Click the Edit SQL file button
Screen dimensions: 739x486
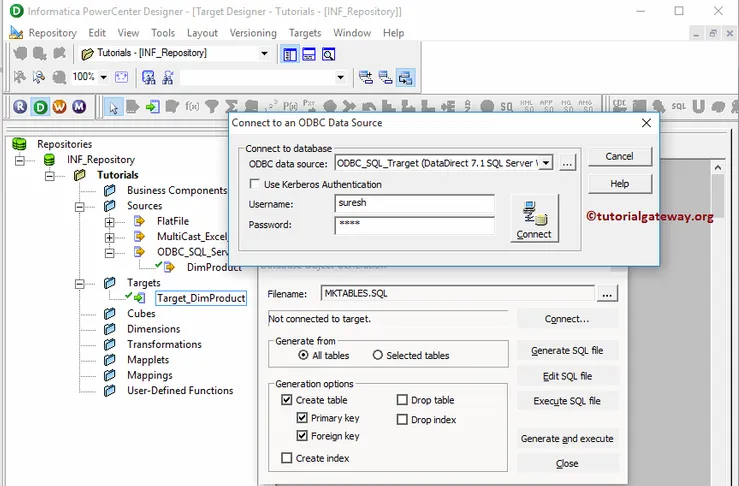[567, 376]
